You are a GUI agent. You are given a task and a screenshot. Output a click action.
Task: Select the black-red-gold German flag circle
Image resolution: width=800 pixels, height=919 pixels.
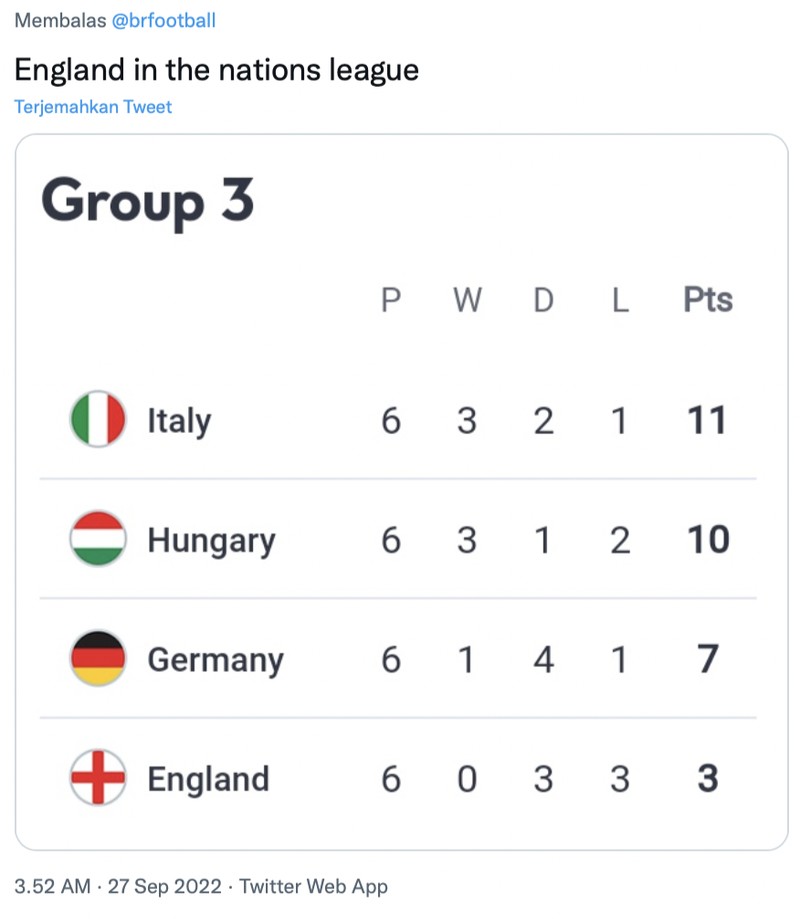tap(97, 659)
